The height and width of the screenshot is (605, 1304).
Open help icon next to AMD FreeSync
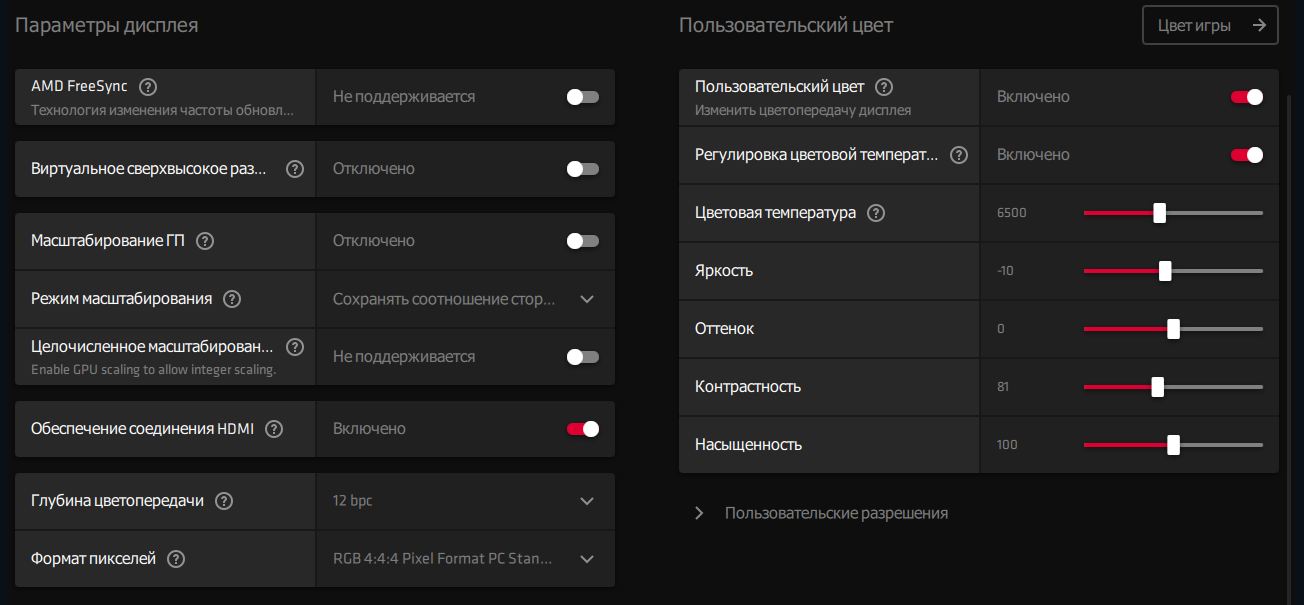point(149,86)
